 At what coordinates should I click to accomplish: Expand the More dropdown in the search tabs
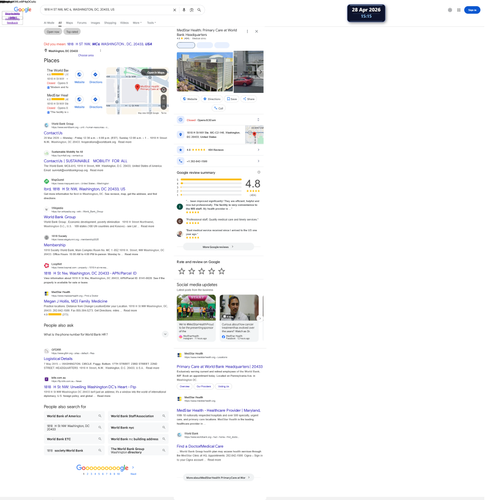[x=137, y=23]
